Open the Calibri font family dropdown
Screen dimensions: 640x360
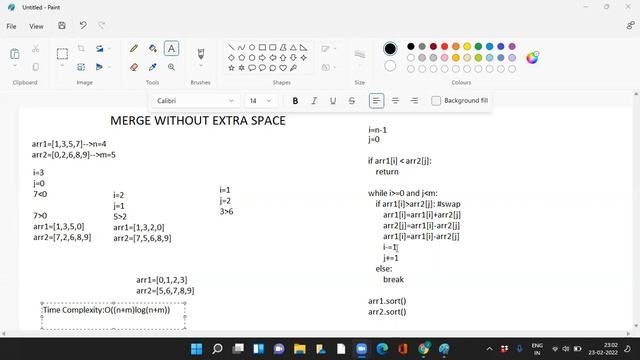tap(195, 101)
